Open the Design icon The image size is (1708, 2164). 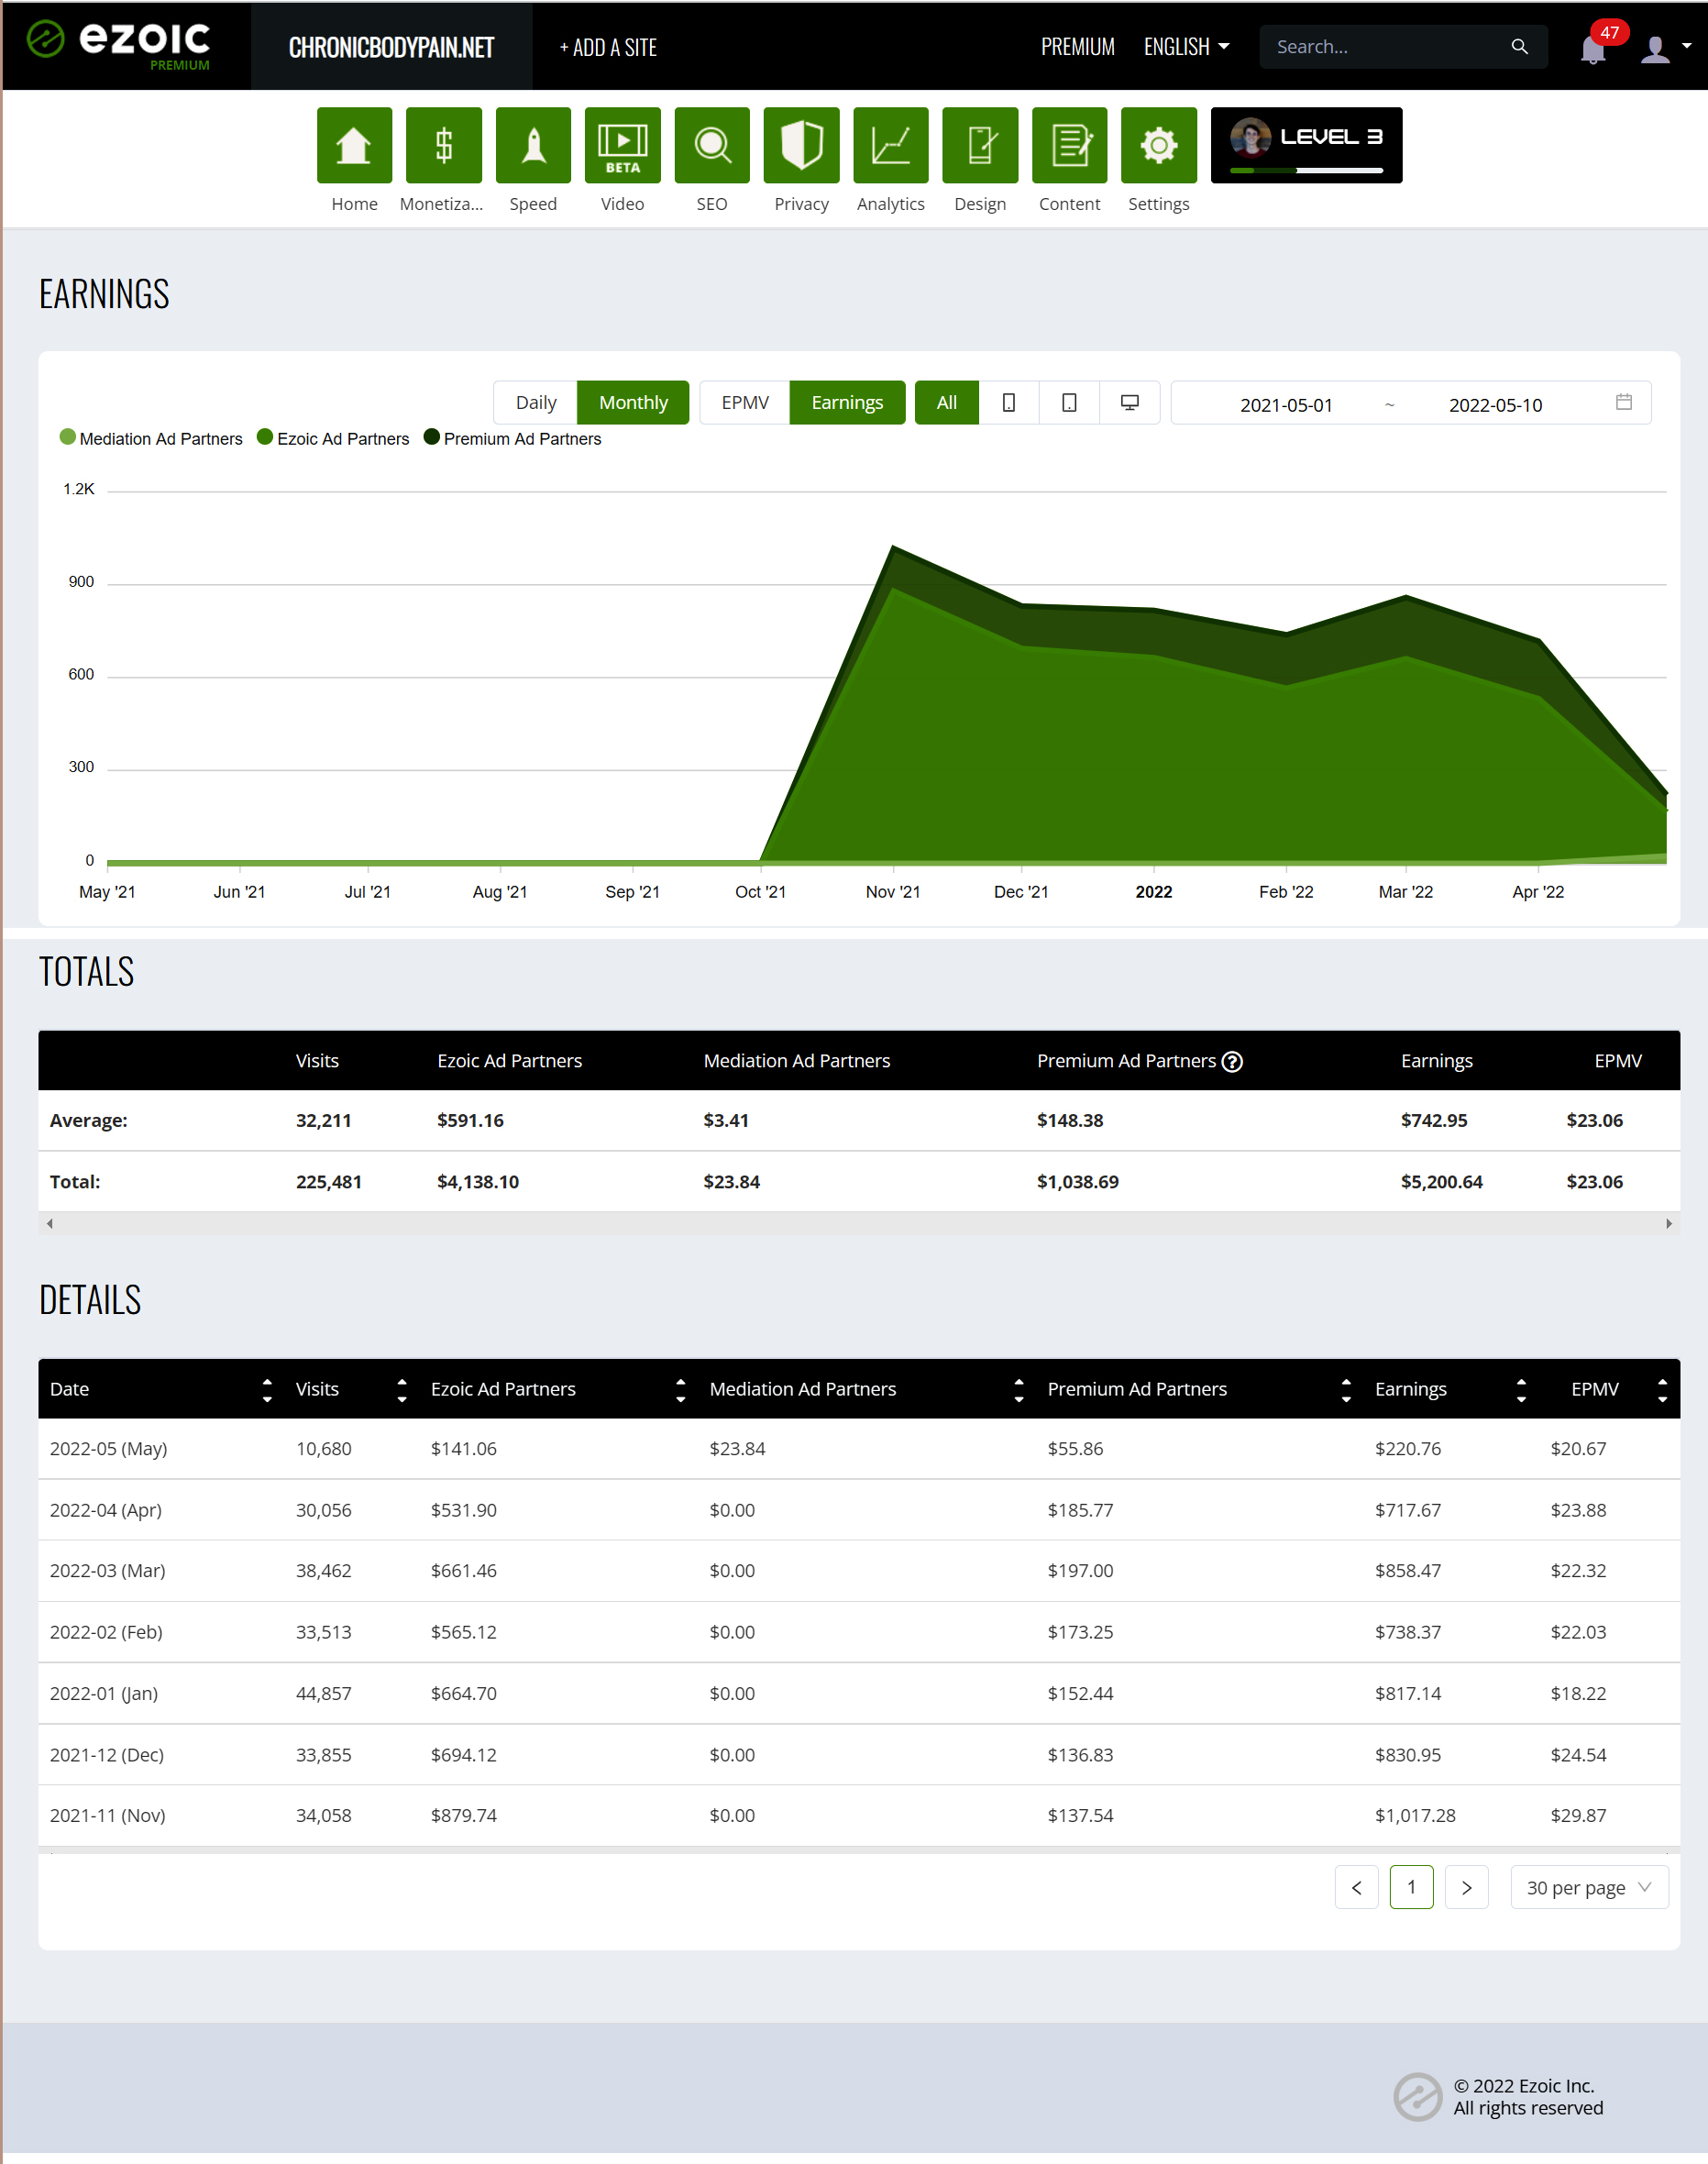(980, 146)
